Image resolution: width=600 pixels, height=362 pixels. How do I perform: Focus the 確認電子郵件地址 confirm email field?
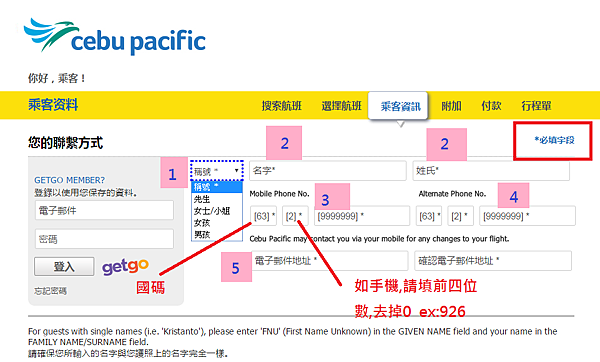tap(493, 261)
